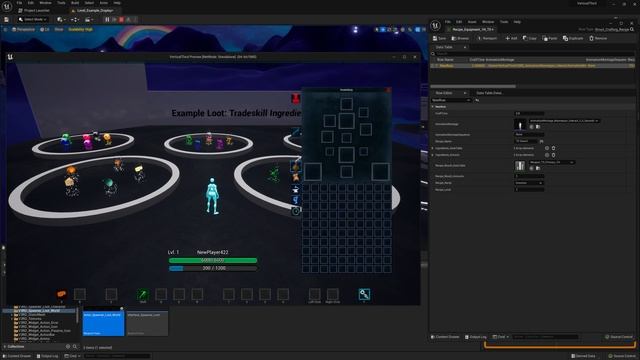
Task: Open viewport hamburger options menu
Action: (x=5, y=29)
